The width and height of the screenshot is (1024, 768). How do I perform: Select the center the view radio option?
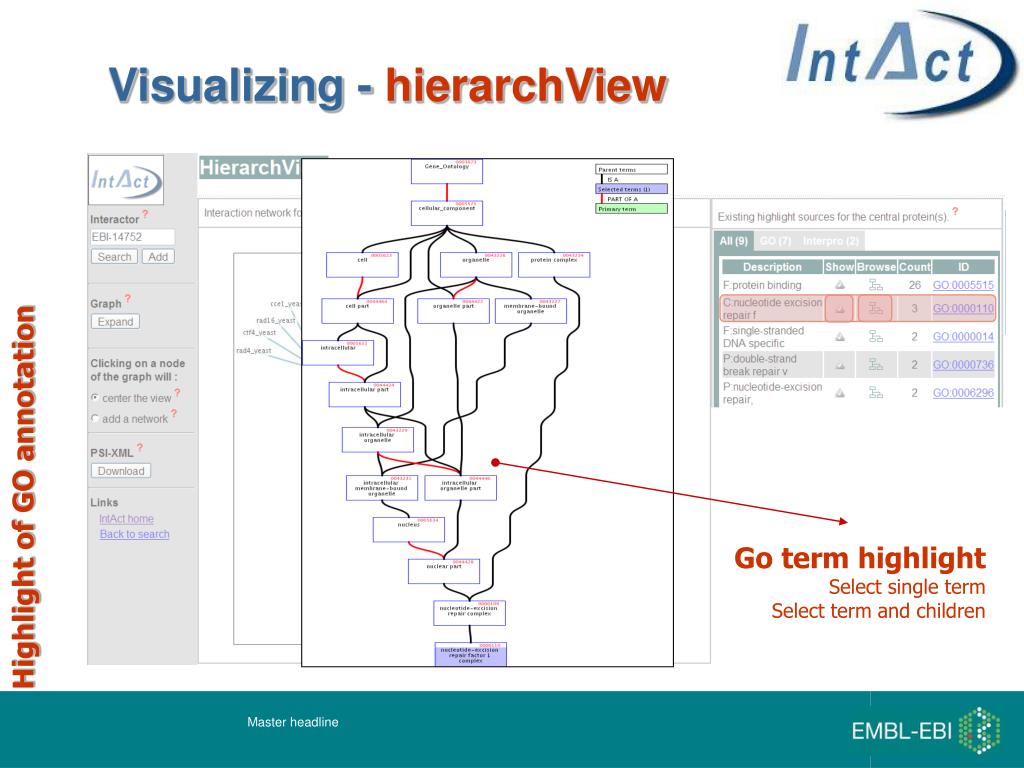pos(95,397)
